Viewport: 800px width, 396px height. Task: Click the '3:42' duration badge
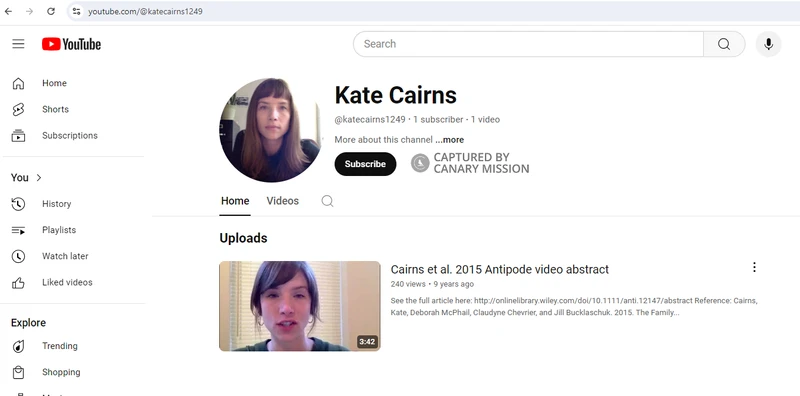[x=367, y=342]
